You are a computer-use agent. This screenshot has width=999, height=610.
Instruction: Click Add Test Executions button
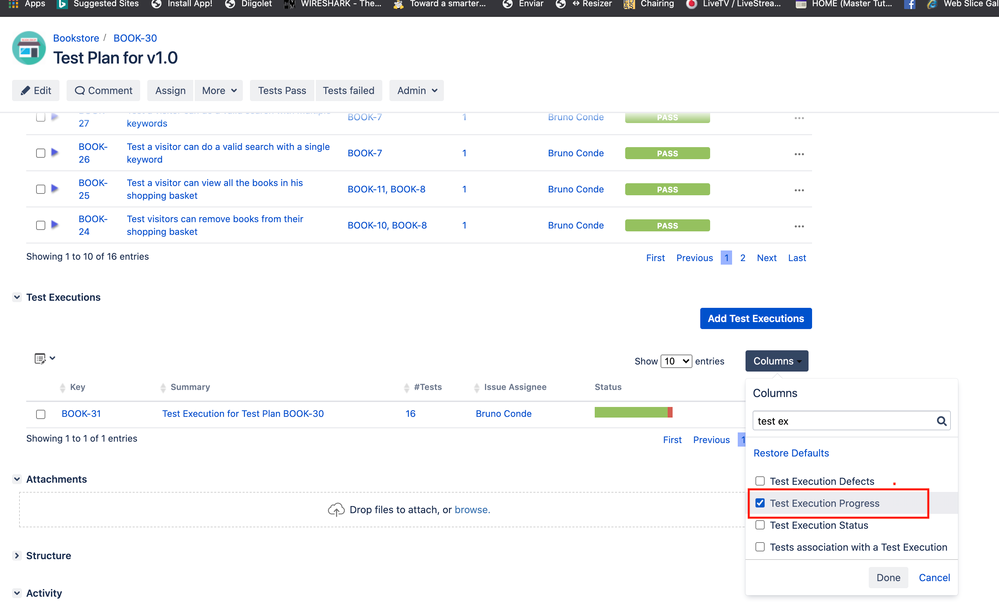tap(756, 319)
